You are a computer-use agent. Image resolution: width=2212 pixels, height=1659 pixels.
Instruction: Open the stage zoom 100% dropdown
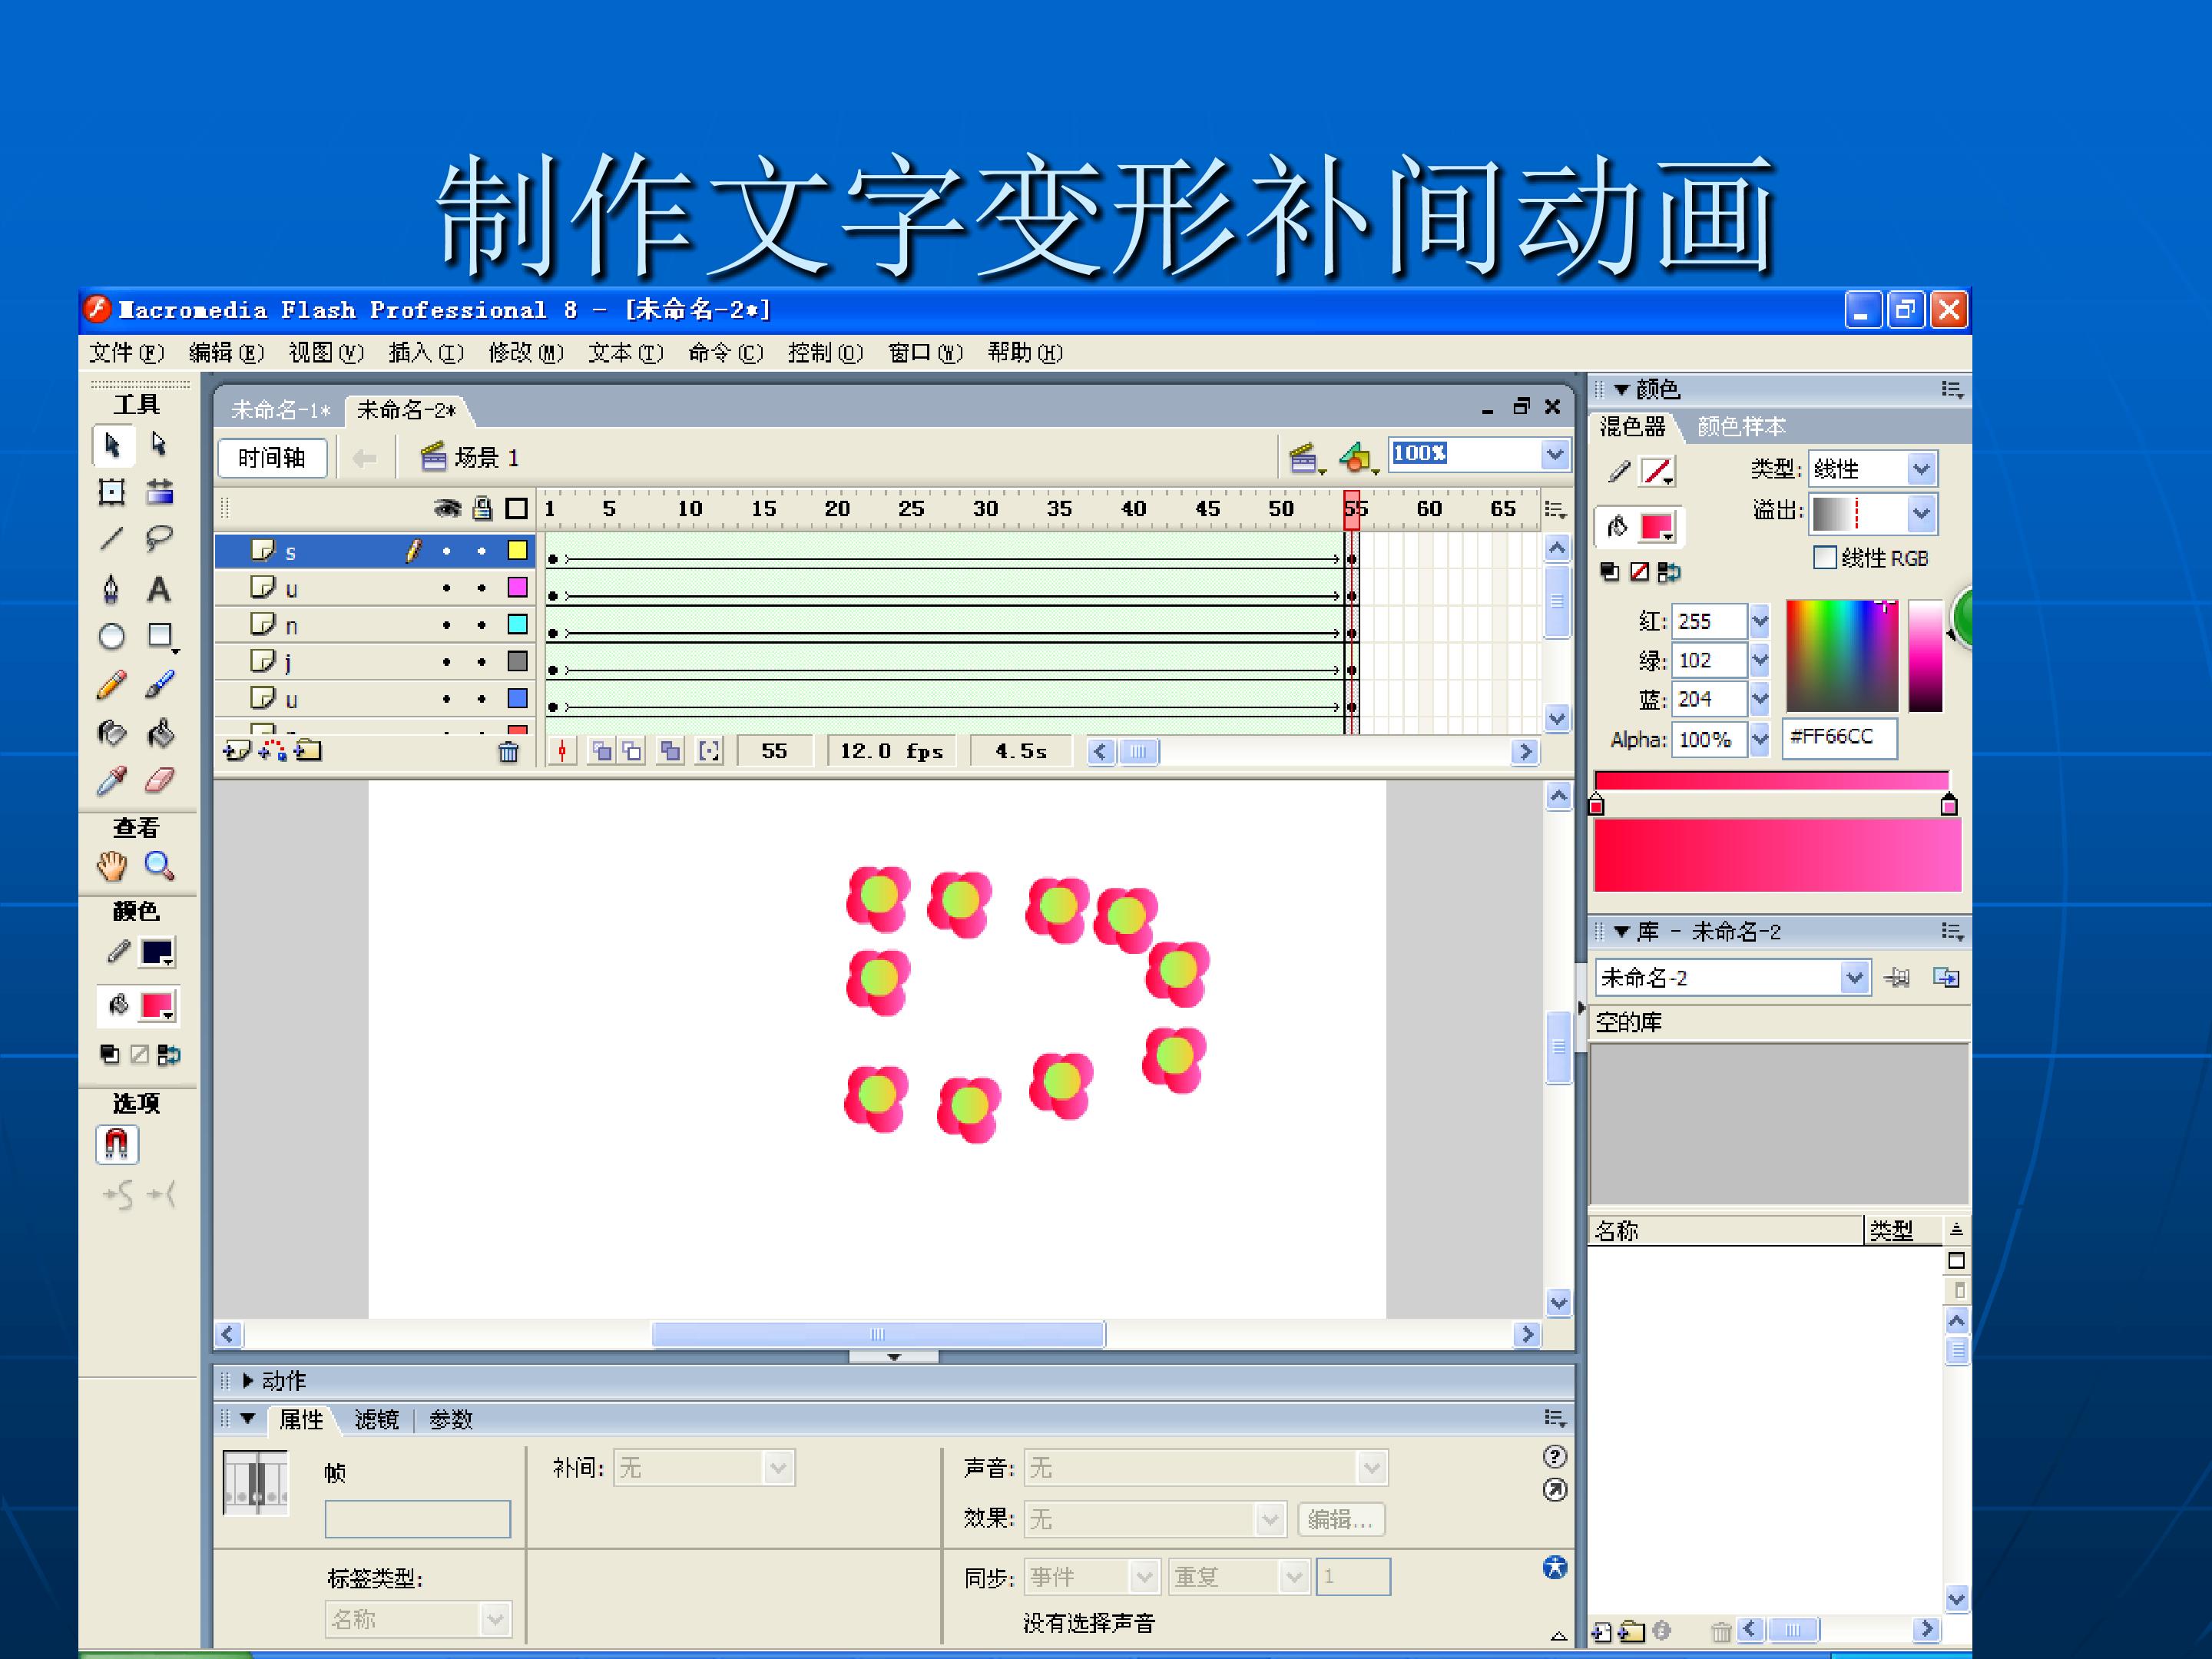(1554, 455)
